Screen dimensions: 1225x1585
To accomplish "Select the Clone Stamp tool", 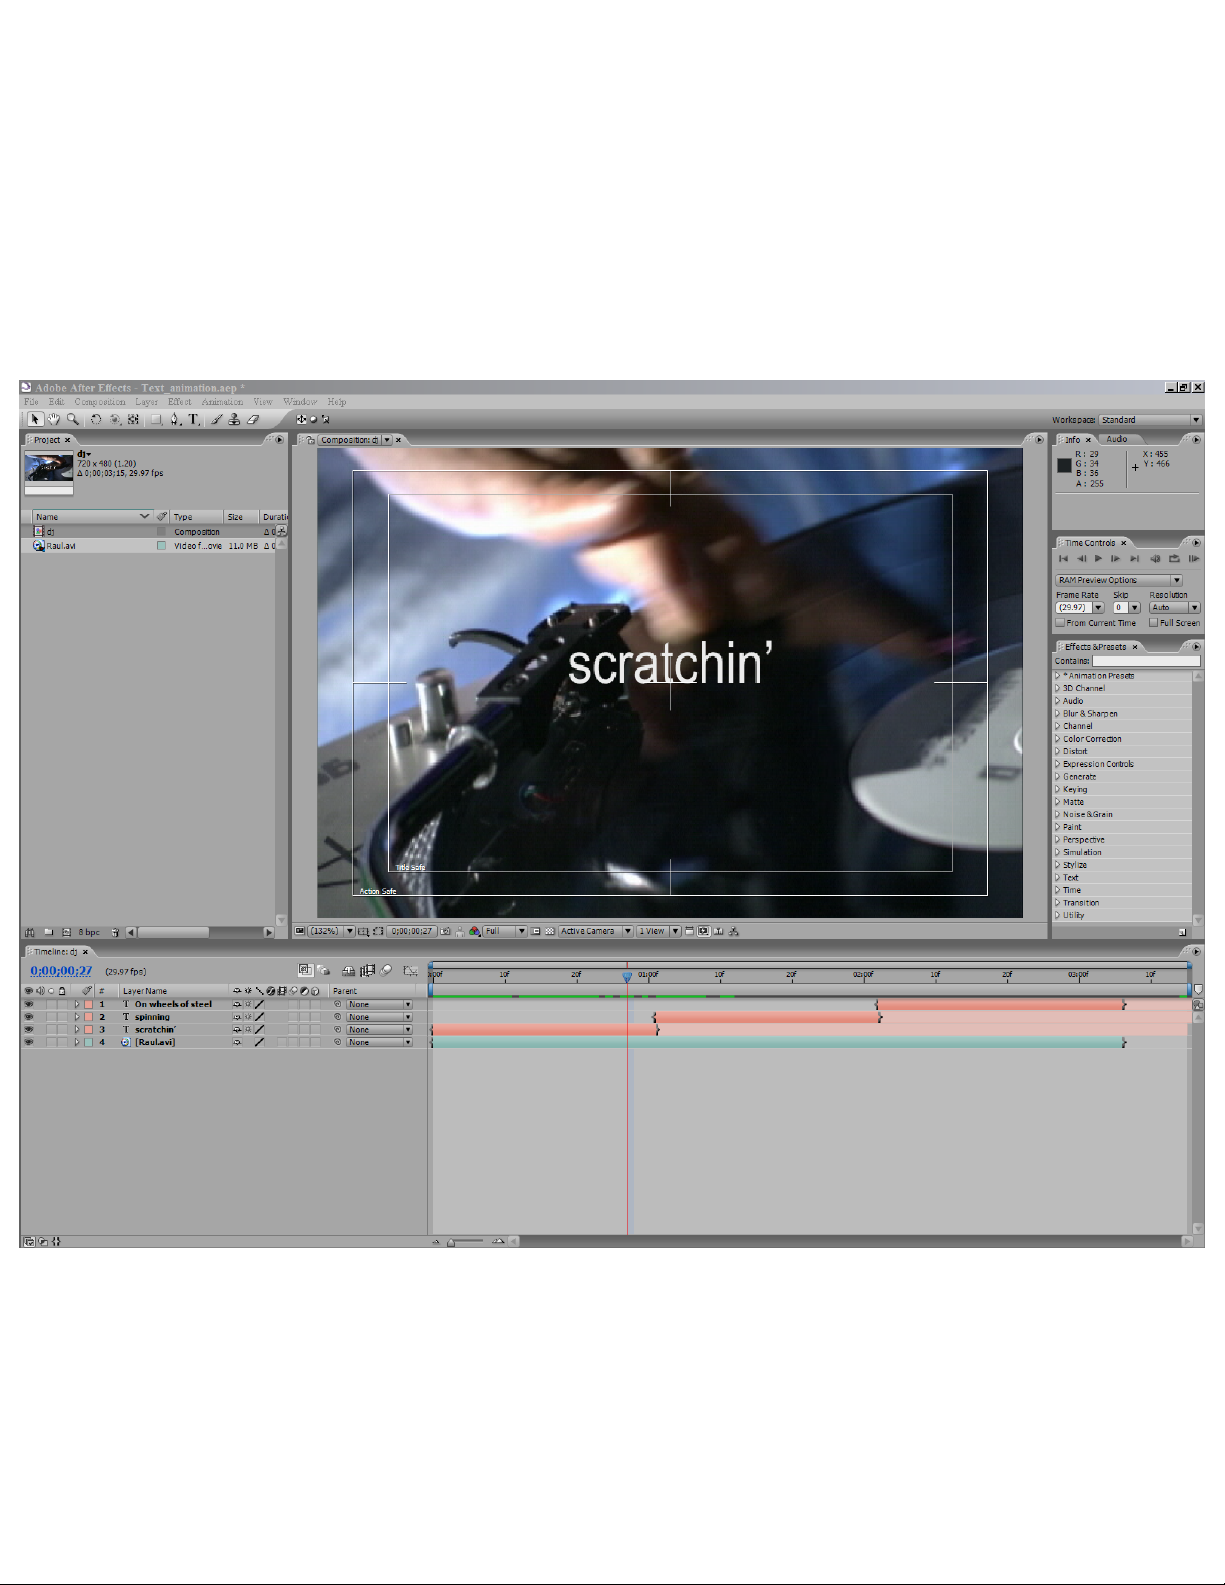I will click(x=234, y=420).
